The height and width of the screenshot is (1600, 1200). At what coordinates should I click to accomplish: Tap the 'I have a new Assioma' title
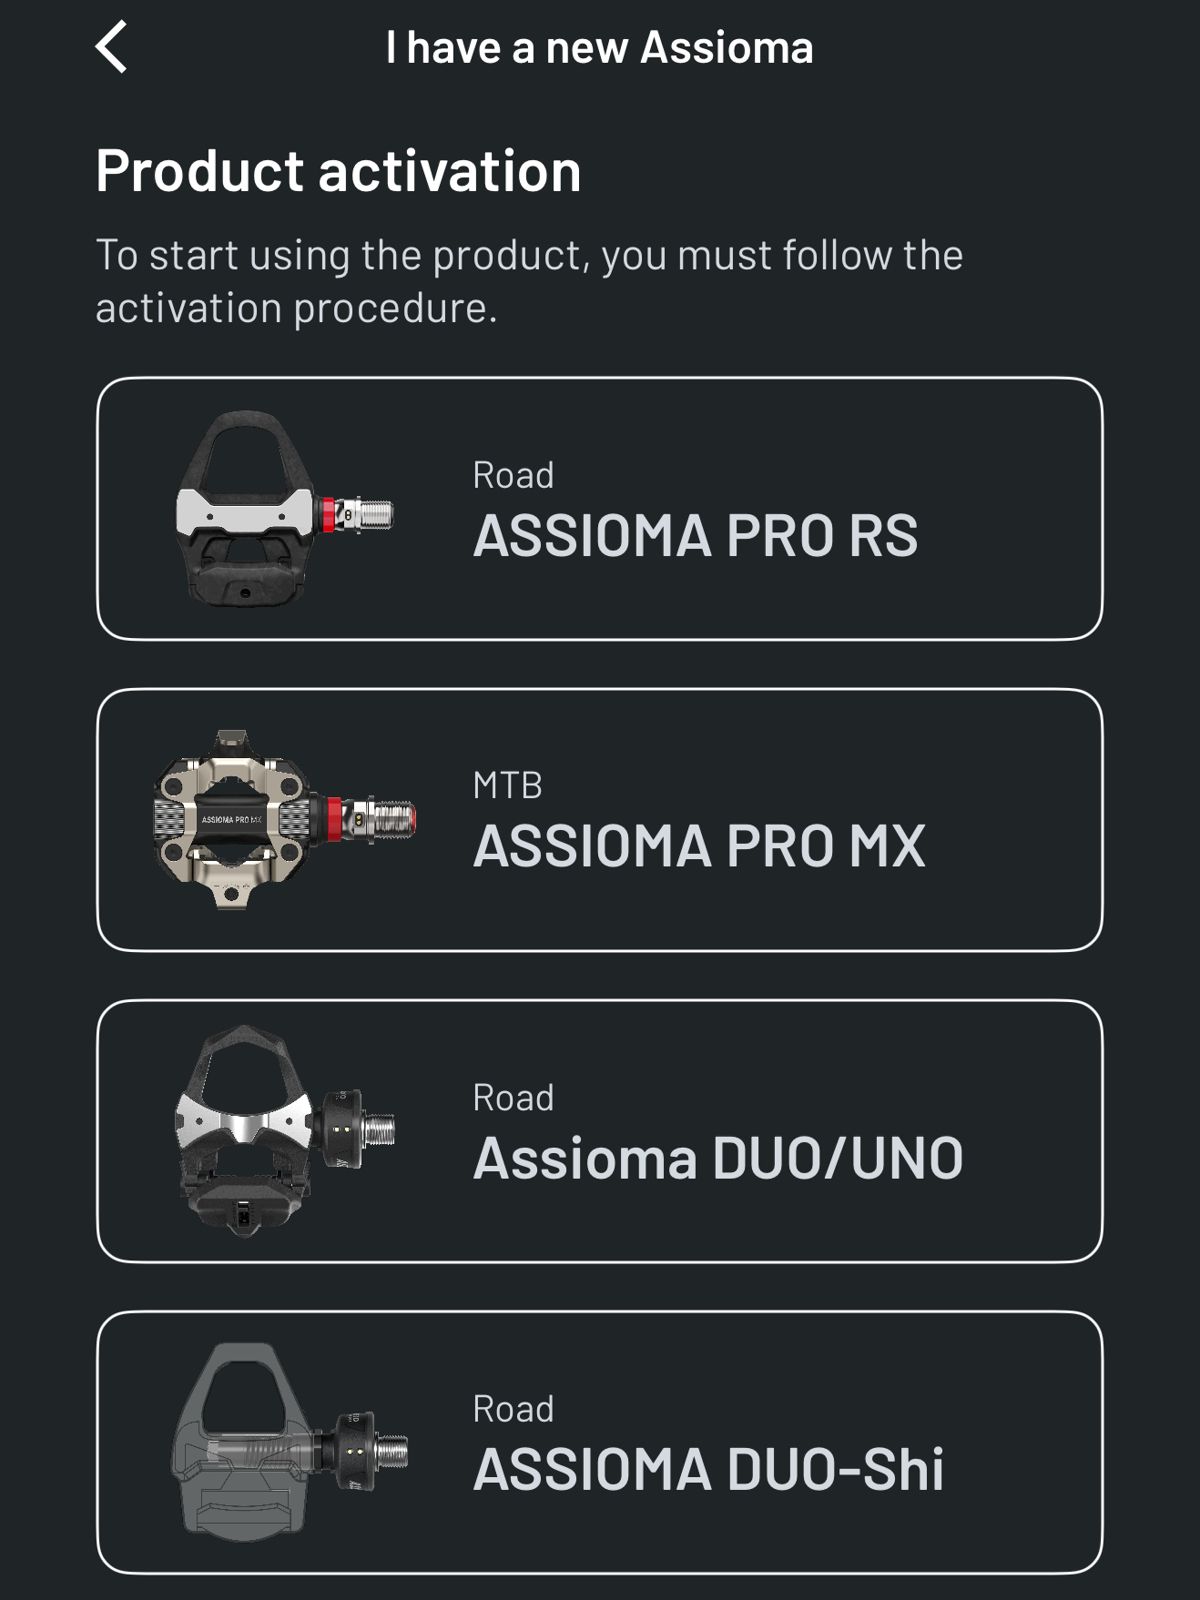[600, 47]
